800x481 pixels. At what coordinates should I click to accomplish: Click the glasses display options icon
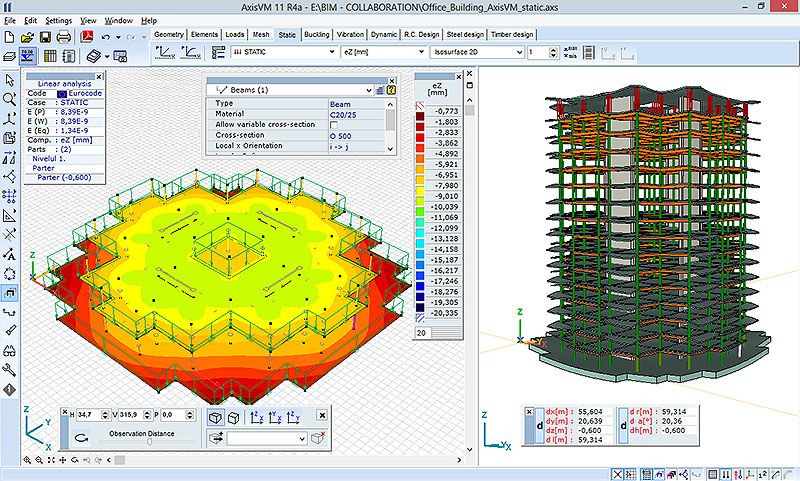point(9,351)
